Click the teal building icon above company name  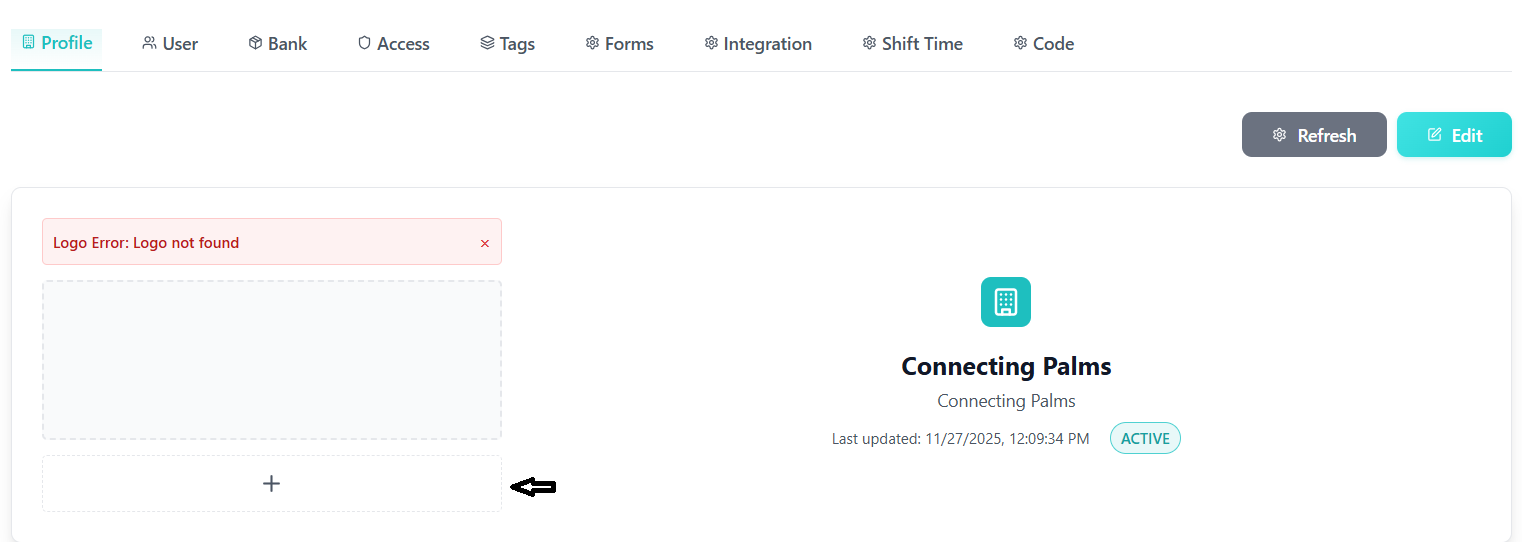(x=1005, y=302)
